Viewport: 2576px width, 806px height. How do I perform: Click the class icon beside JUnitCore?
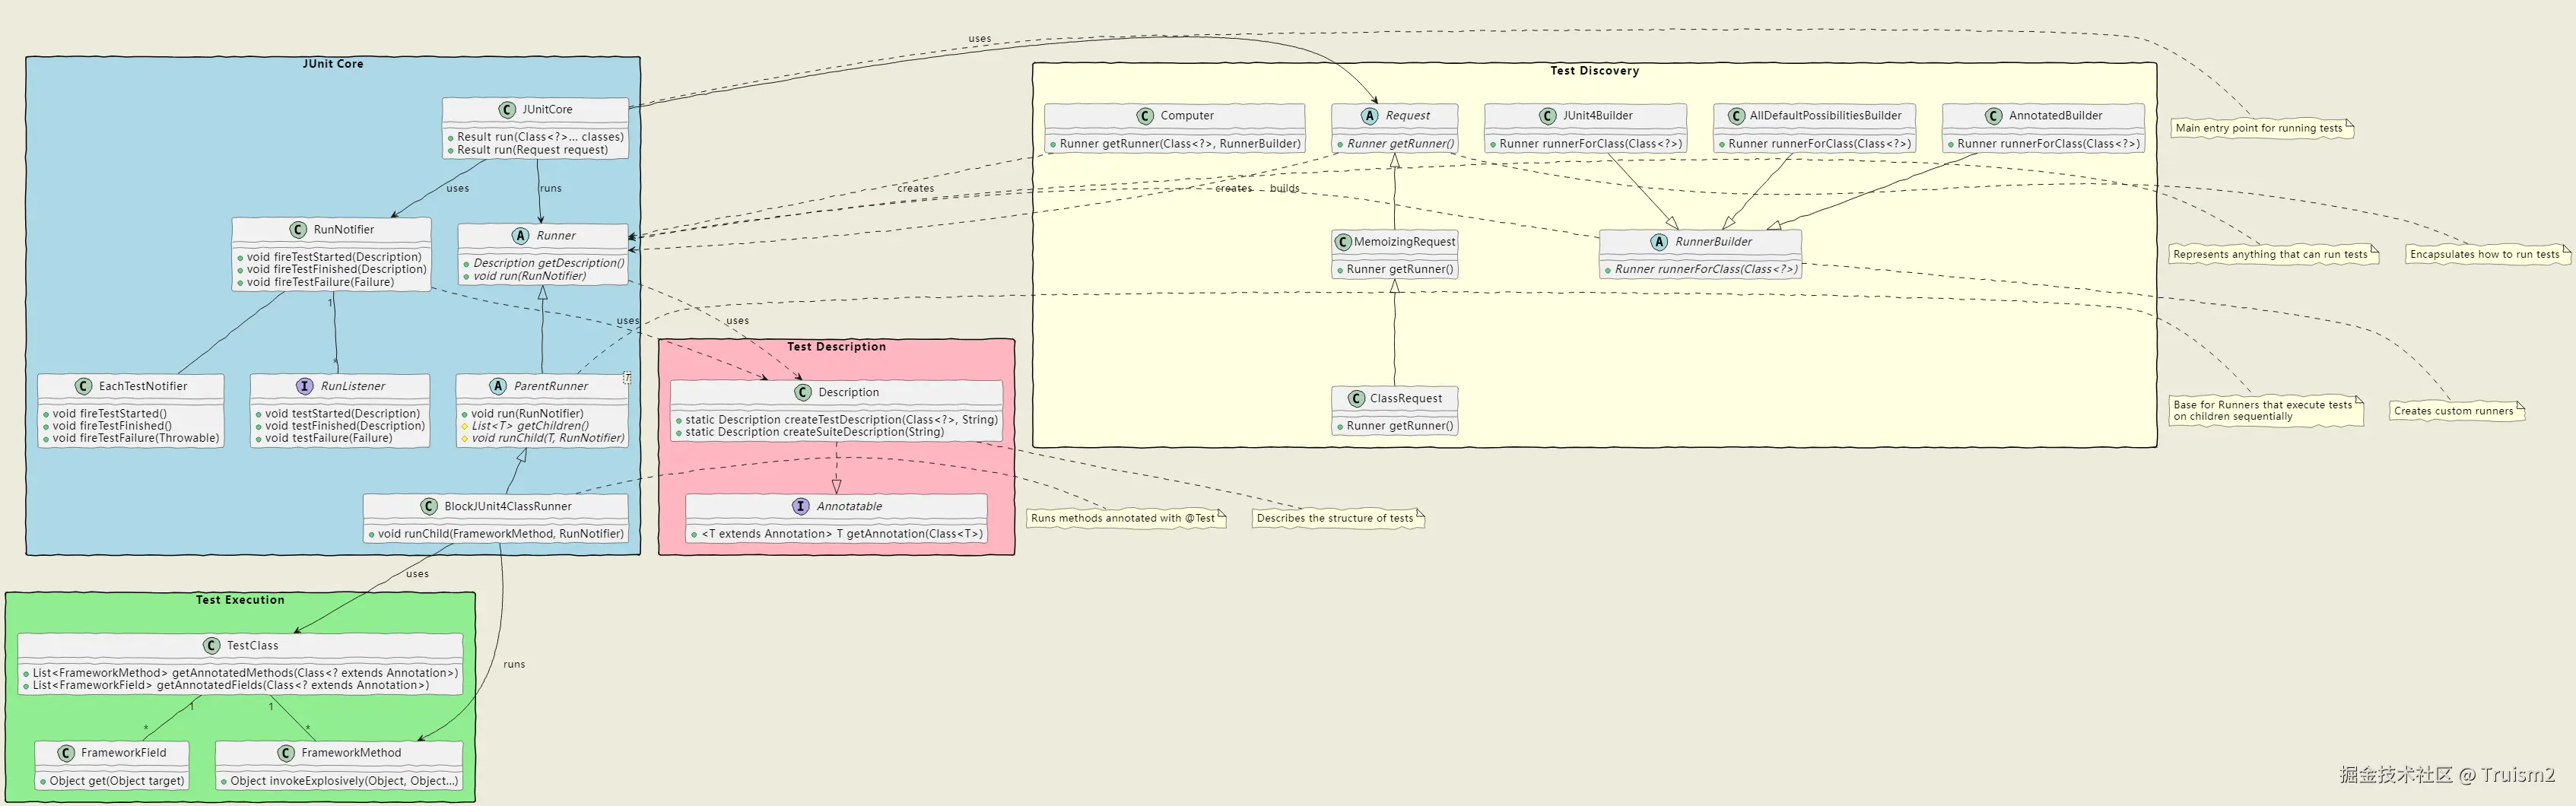tap(507, 110)
